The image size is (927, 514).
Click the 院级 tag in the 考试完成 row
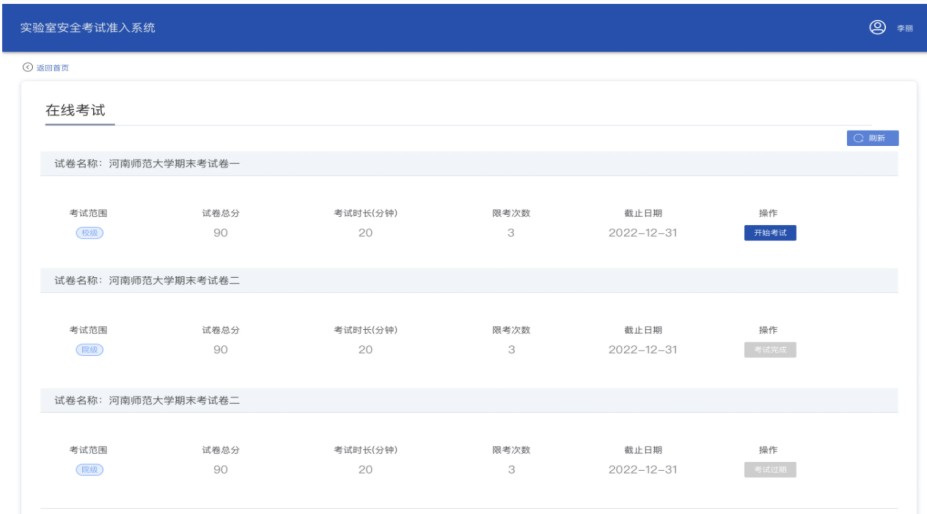(x=89, y=350)
